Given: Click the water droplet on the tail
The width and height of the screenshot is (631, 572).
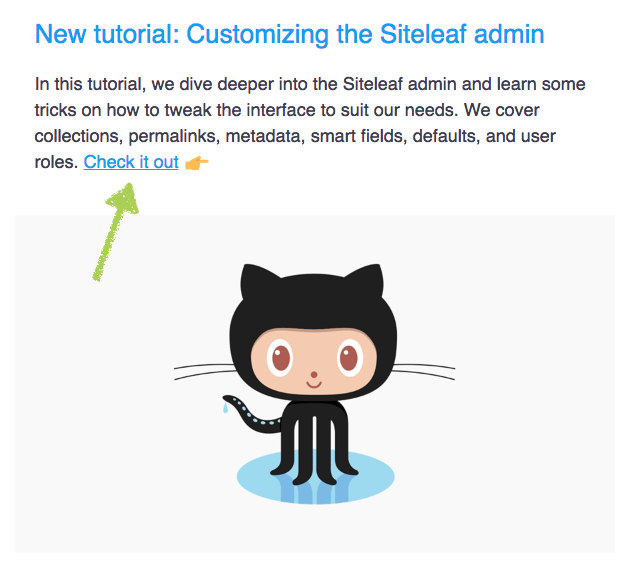Looking at the screenshot, I should click(225, 408).
